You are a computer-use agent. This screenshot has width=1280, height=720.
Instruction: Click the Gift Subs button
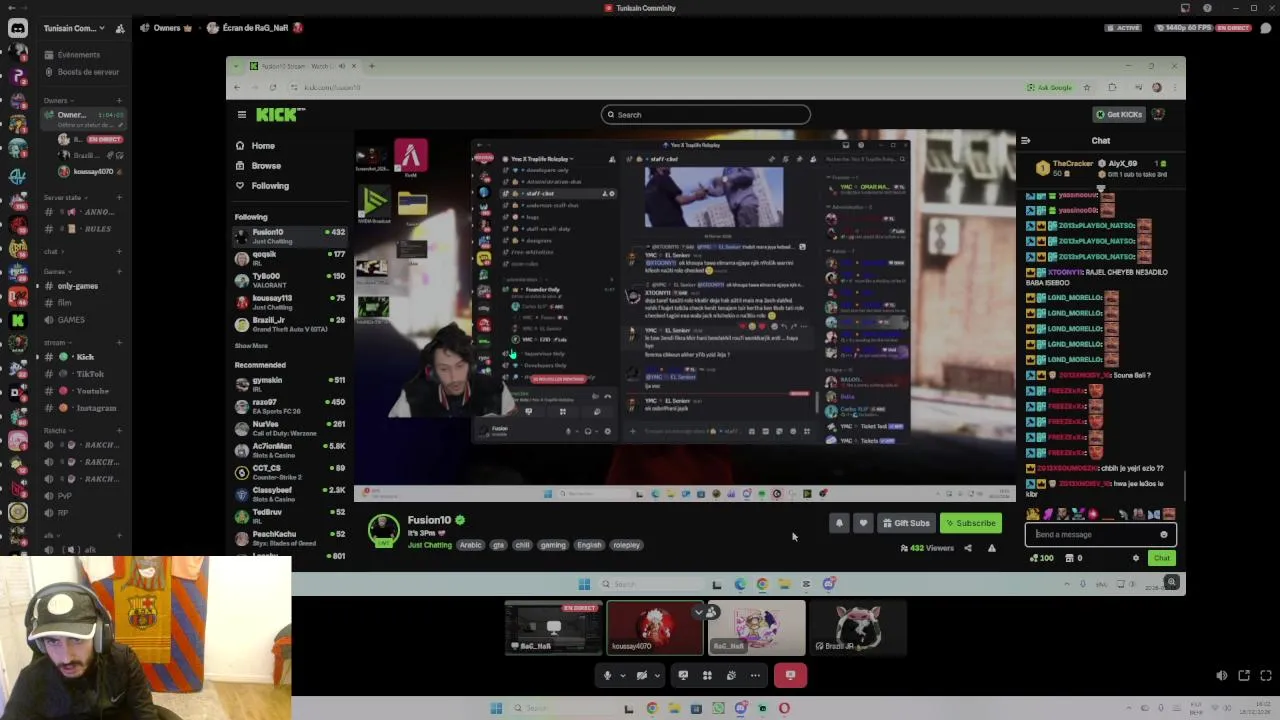click(x=906, y=523)
